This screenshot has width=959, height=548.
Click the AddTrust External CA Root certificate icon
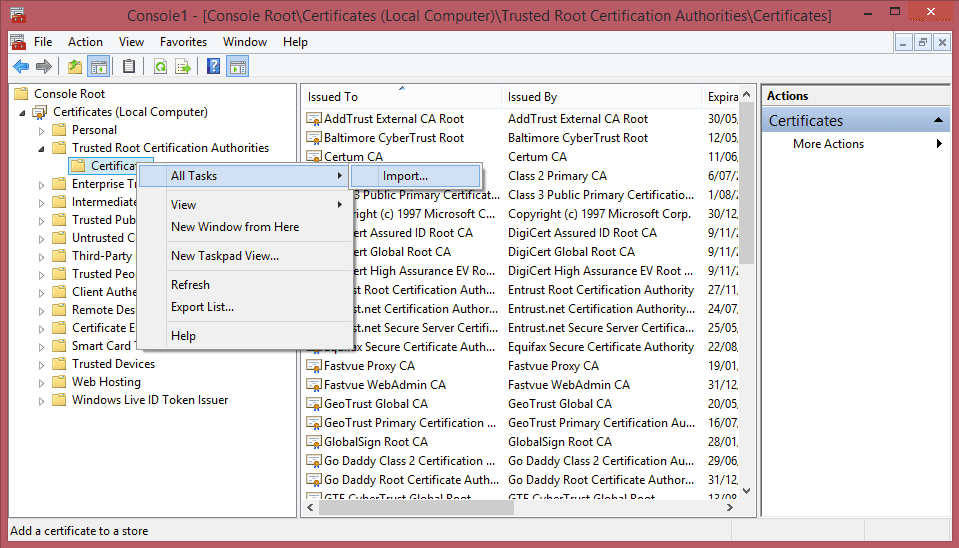click(314, 119)
